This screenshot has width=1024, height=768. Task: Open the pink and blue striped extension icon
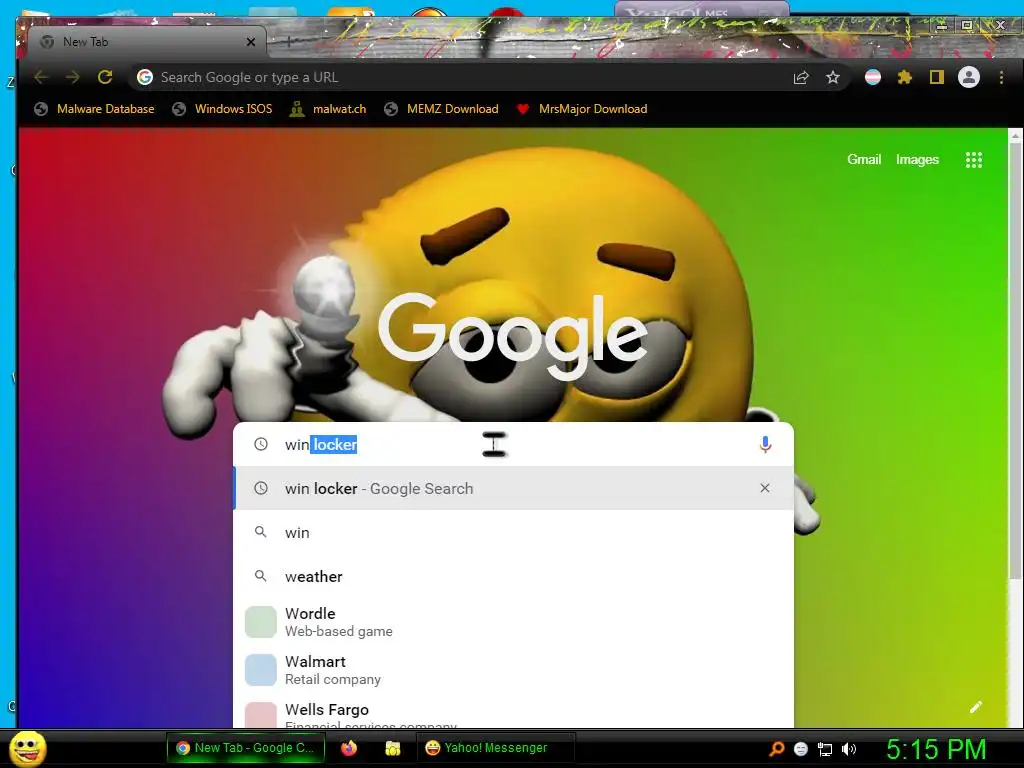872,78
